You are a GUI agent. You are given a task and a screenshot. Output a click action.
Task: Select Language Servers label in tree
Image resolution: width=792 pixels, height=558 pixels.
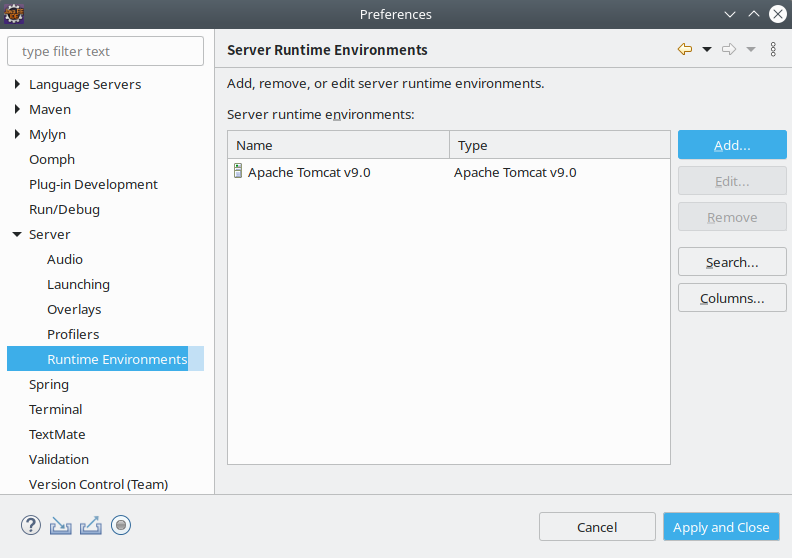point(85,84)
